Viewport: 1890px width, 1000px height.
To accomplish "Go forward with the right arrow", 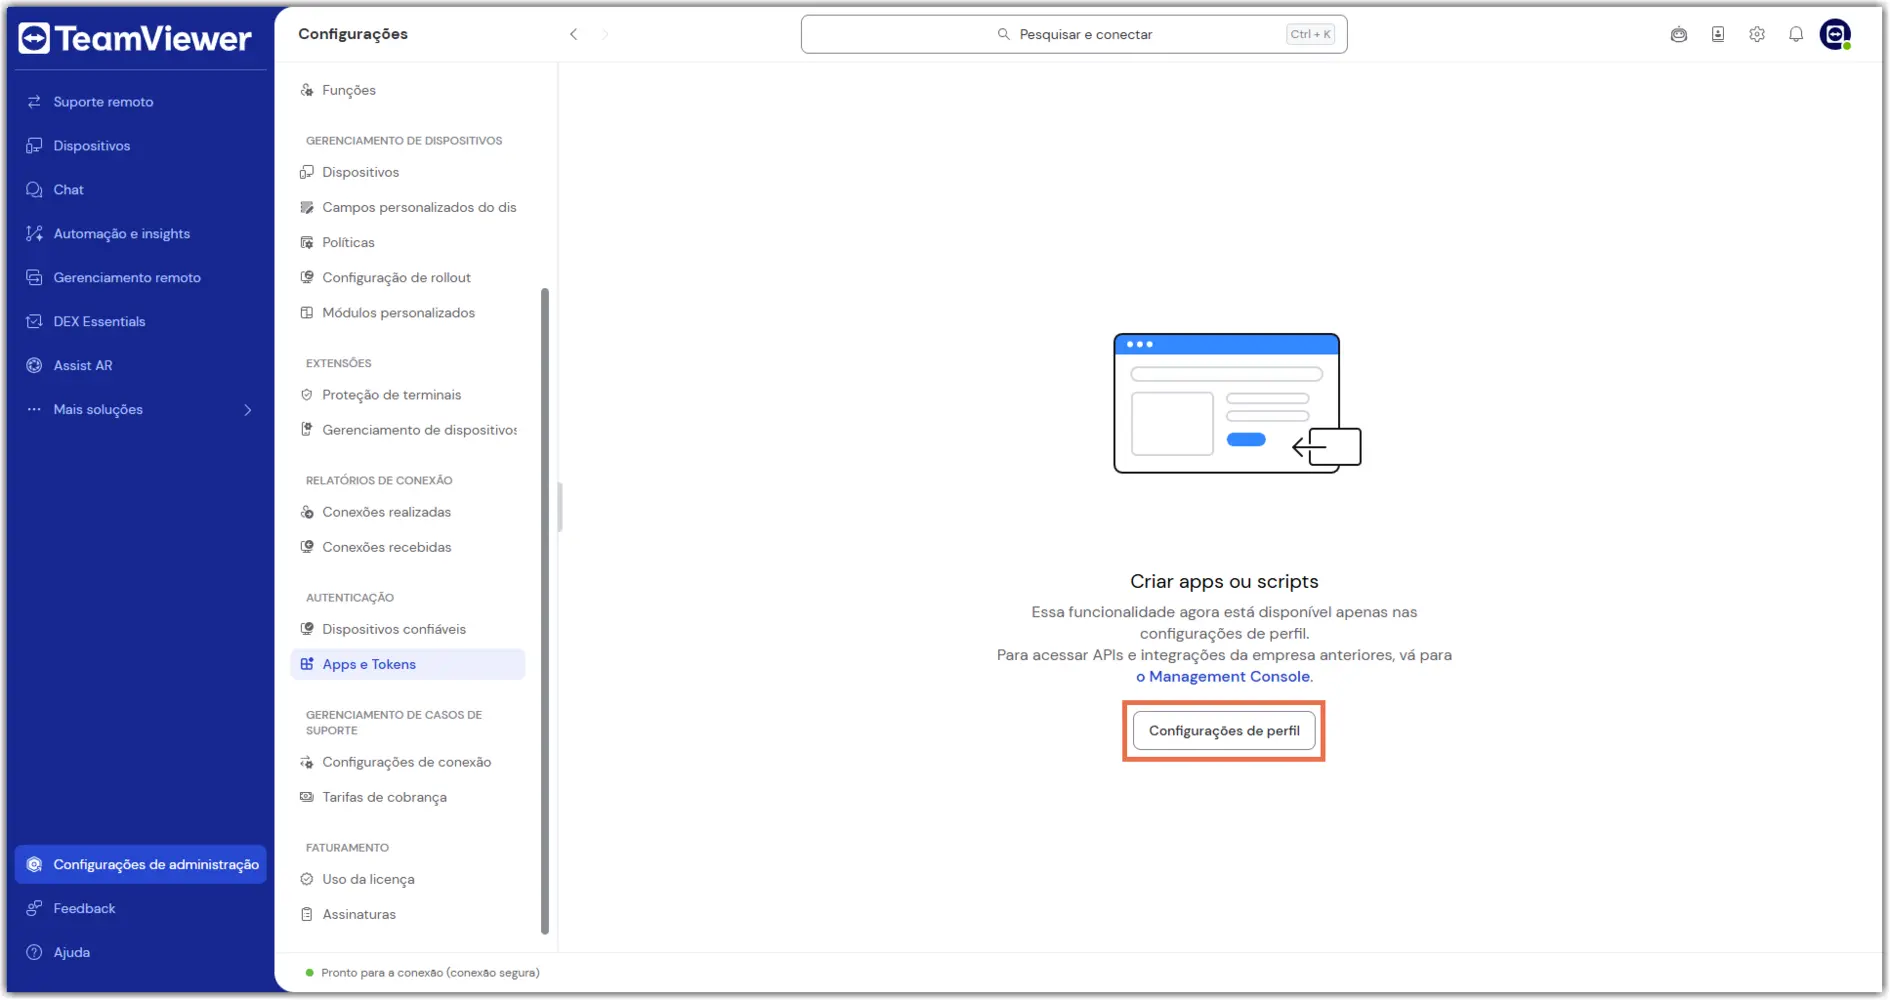I will point(605,35).
